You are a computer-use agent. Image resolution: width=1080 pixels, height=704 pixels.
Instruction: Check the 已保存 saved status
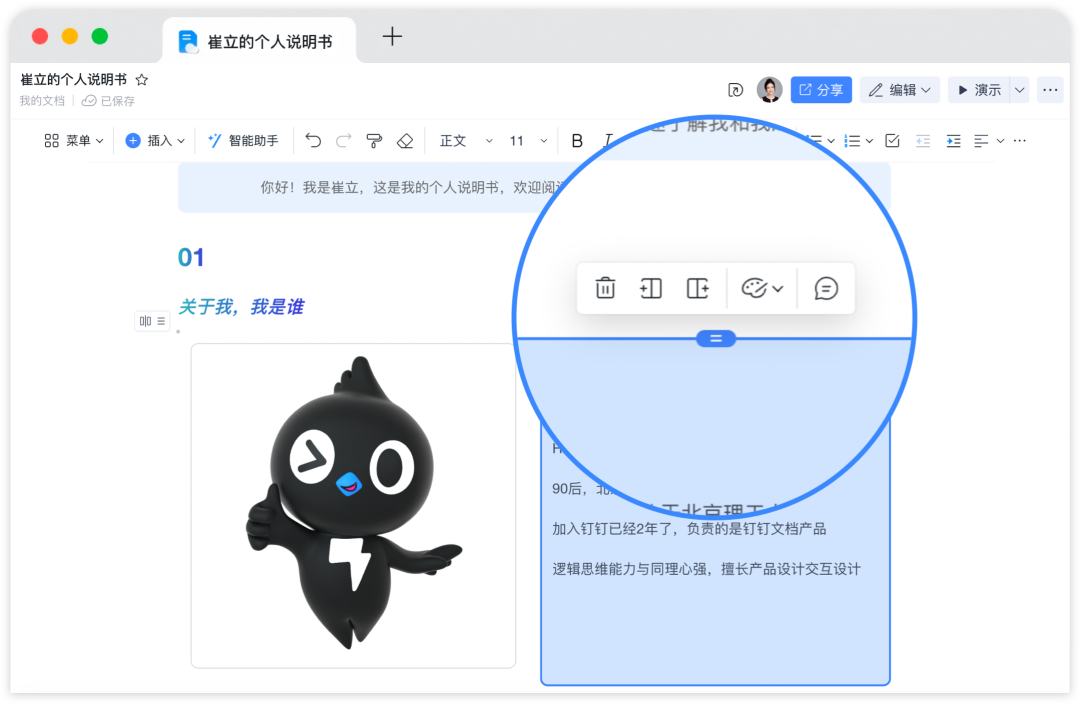coord(108,101)
